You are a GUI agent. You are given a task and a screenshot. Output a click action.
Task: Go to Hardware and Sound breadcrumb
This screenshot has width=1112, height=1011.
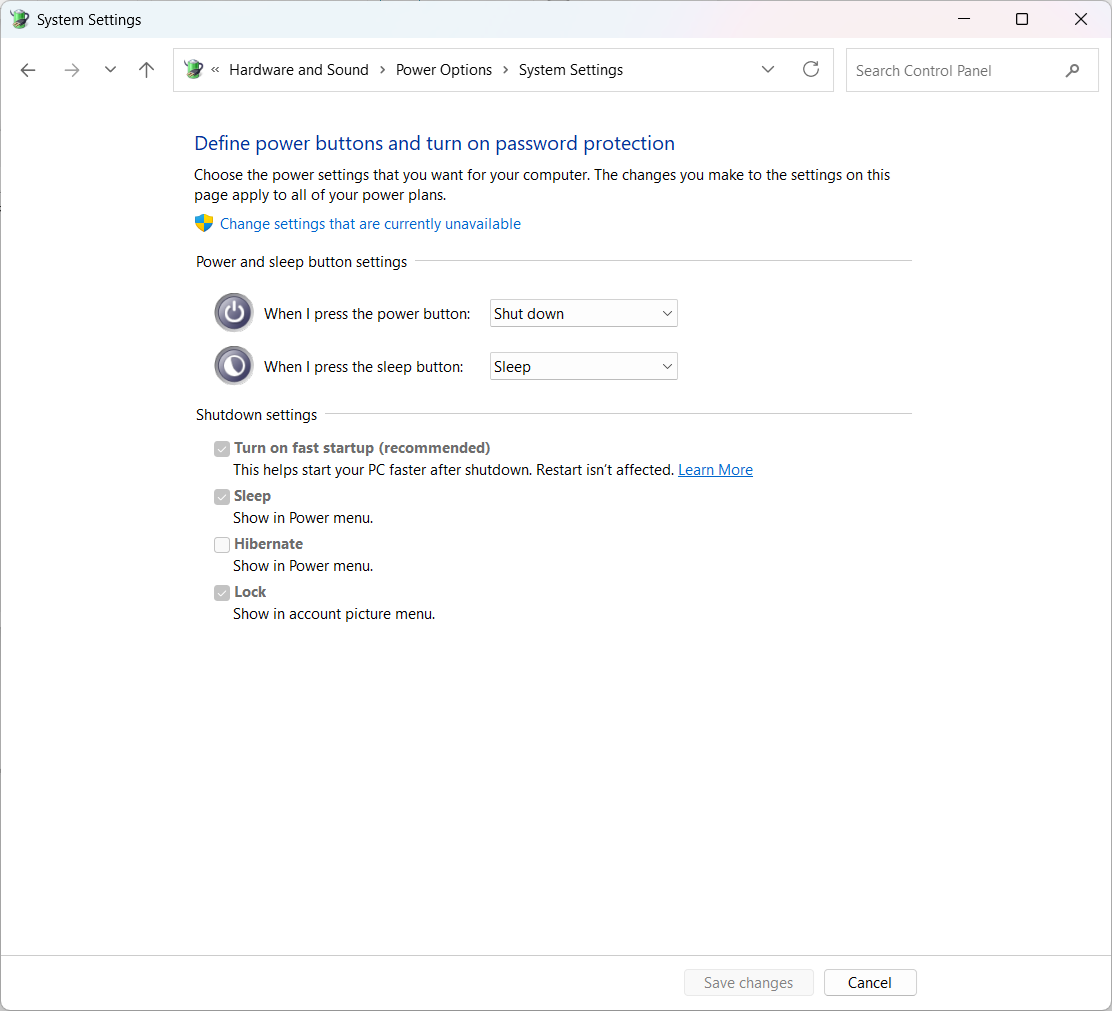click(299, 70)
